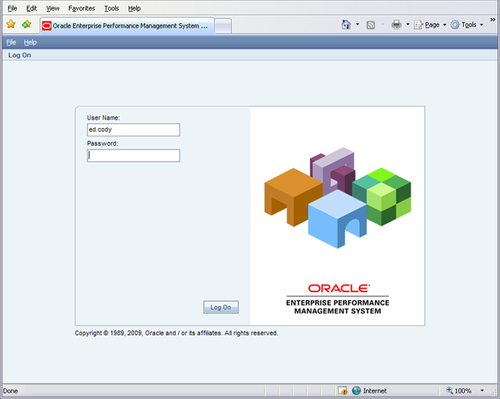Open the Help menu in blue bar

[30, 42]
